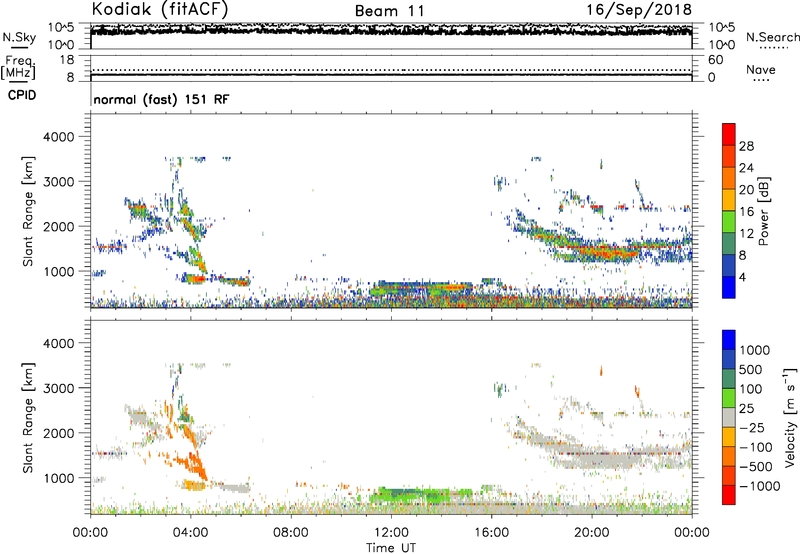Viewport: 800px width, 554px height.
Task: Click the "-500" Velocity colorbar label
Action: tap(756, 466)
